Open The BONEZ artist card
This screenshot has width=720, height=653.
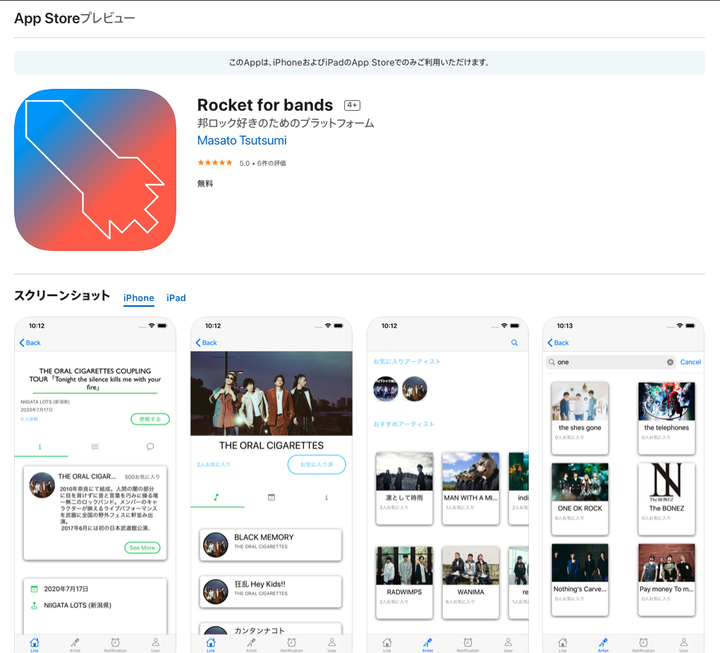pos(667,499)
